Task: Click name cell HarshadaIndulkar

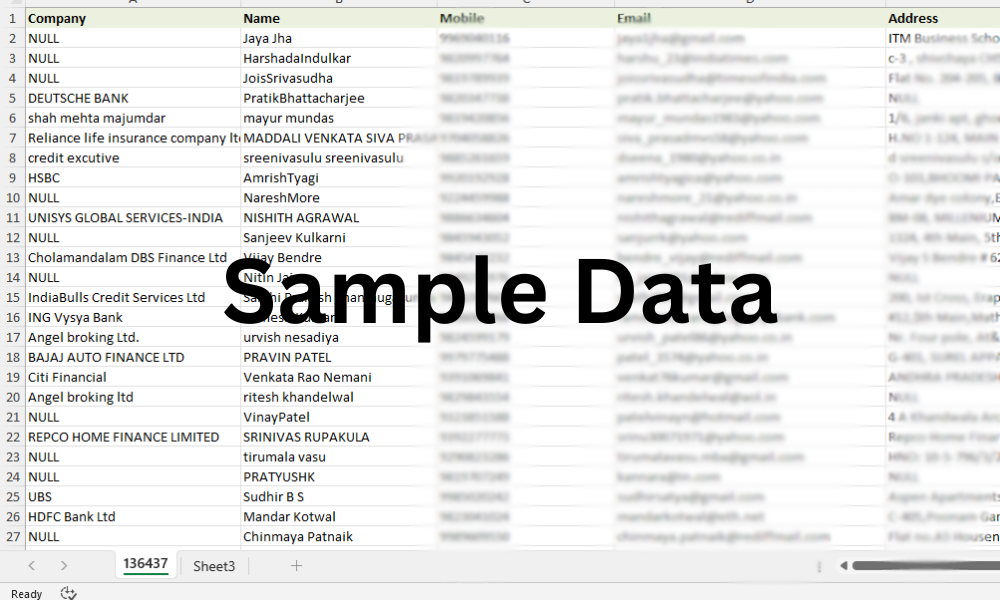Action: pos(339,59)
